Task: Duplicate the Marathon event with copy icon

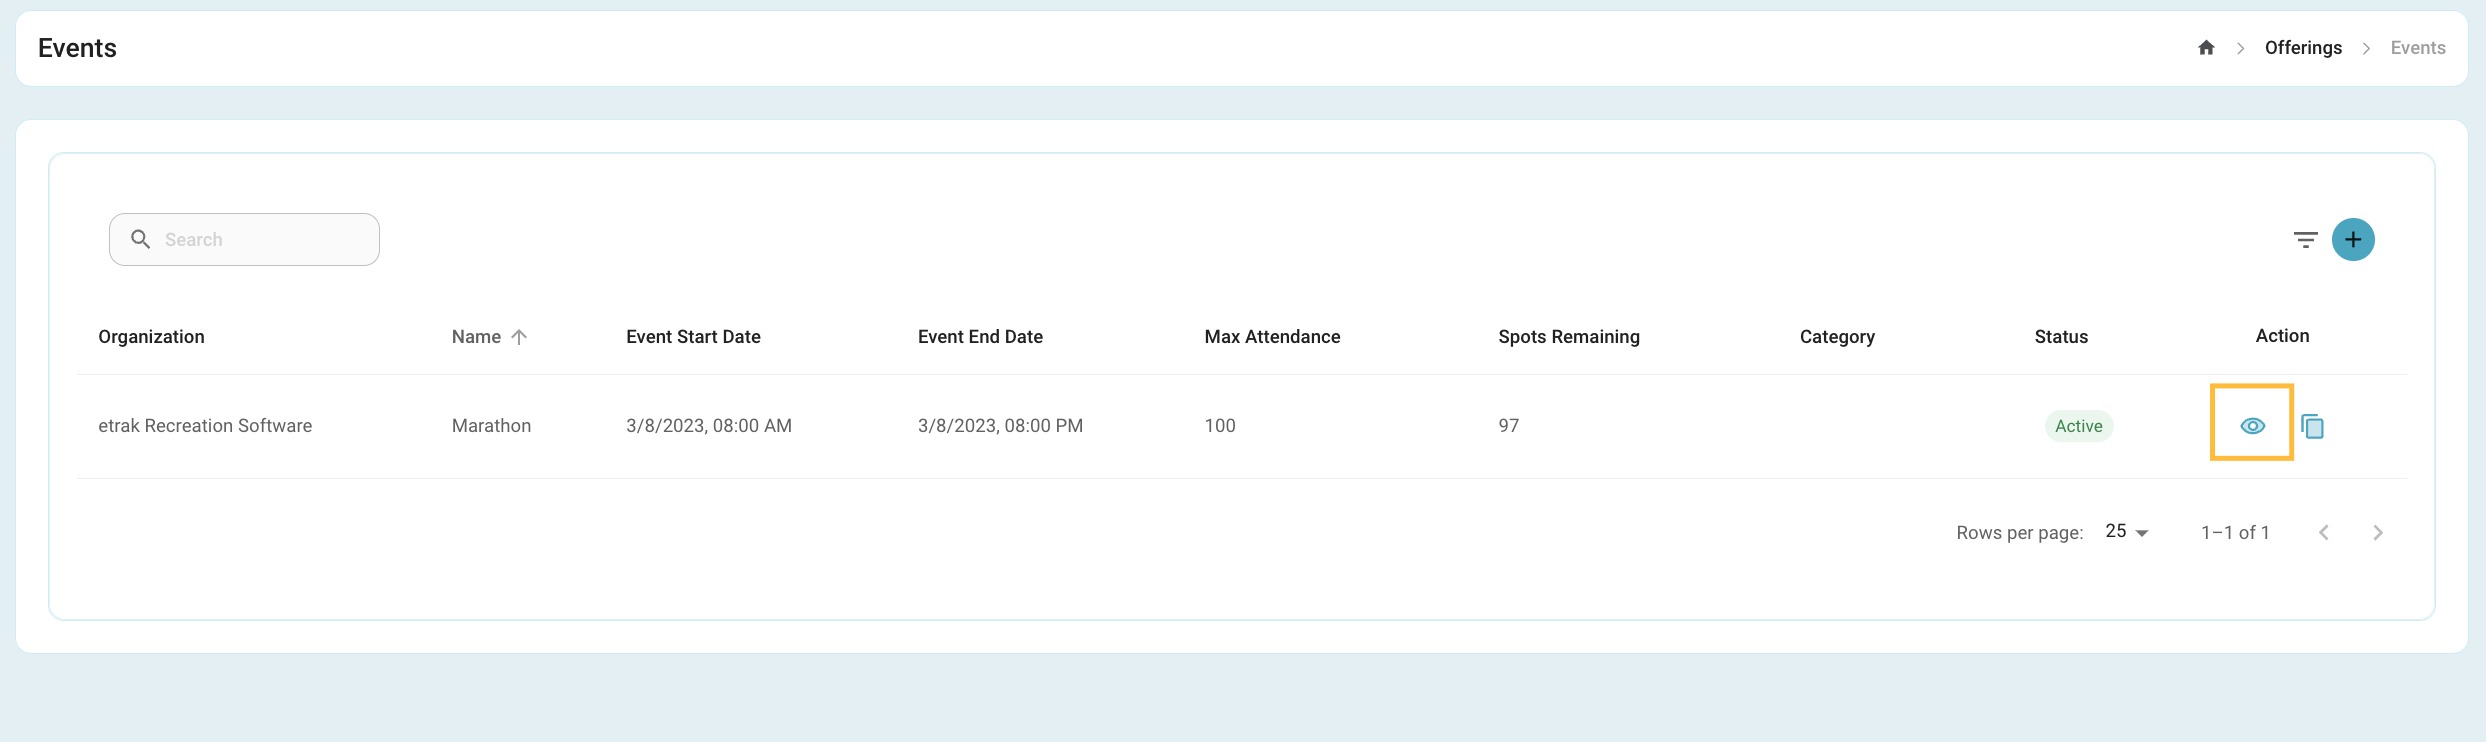Action: click(x=2312, y=426)
